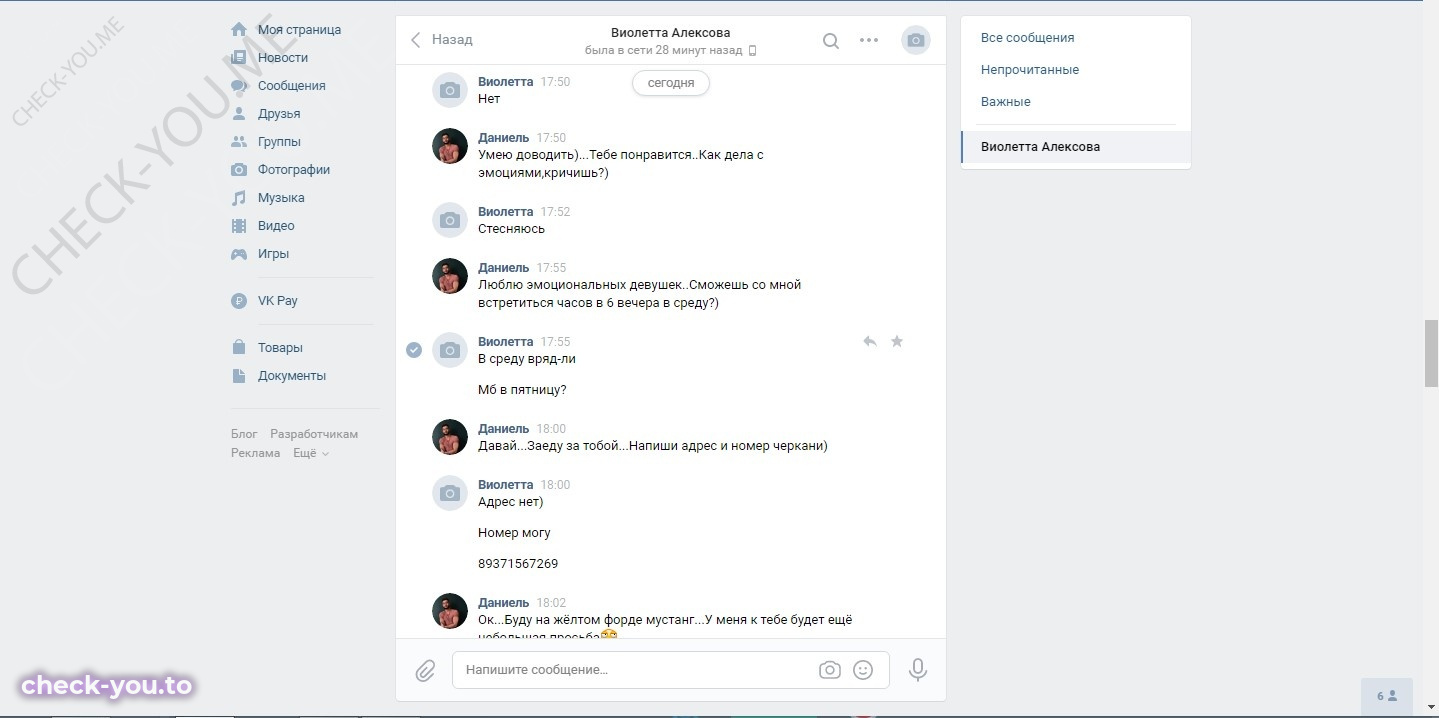Deselect the checked 'В среду вряд-ли' message
Viewport: 1439px width, 718px height.
414,350
